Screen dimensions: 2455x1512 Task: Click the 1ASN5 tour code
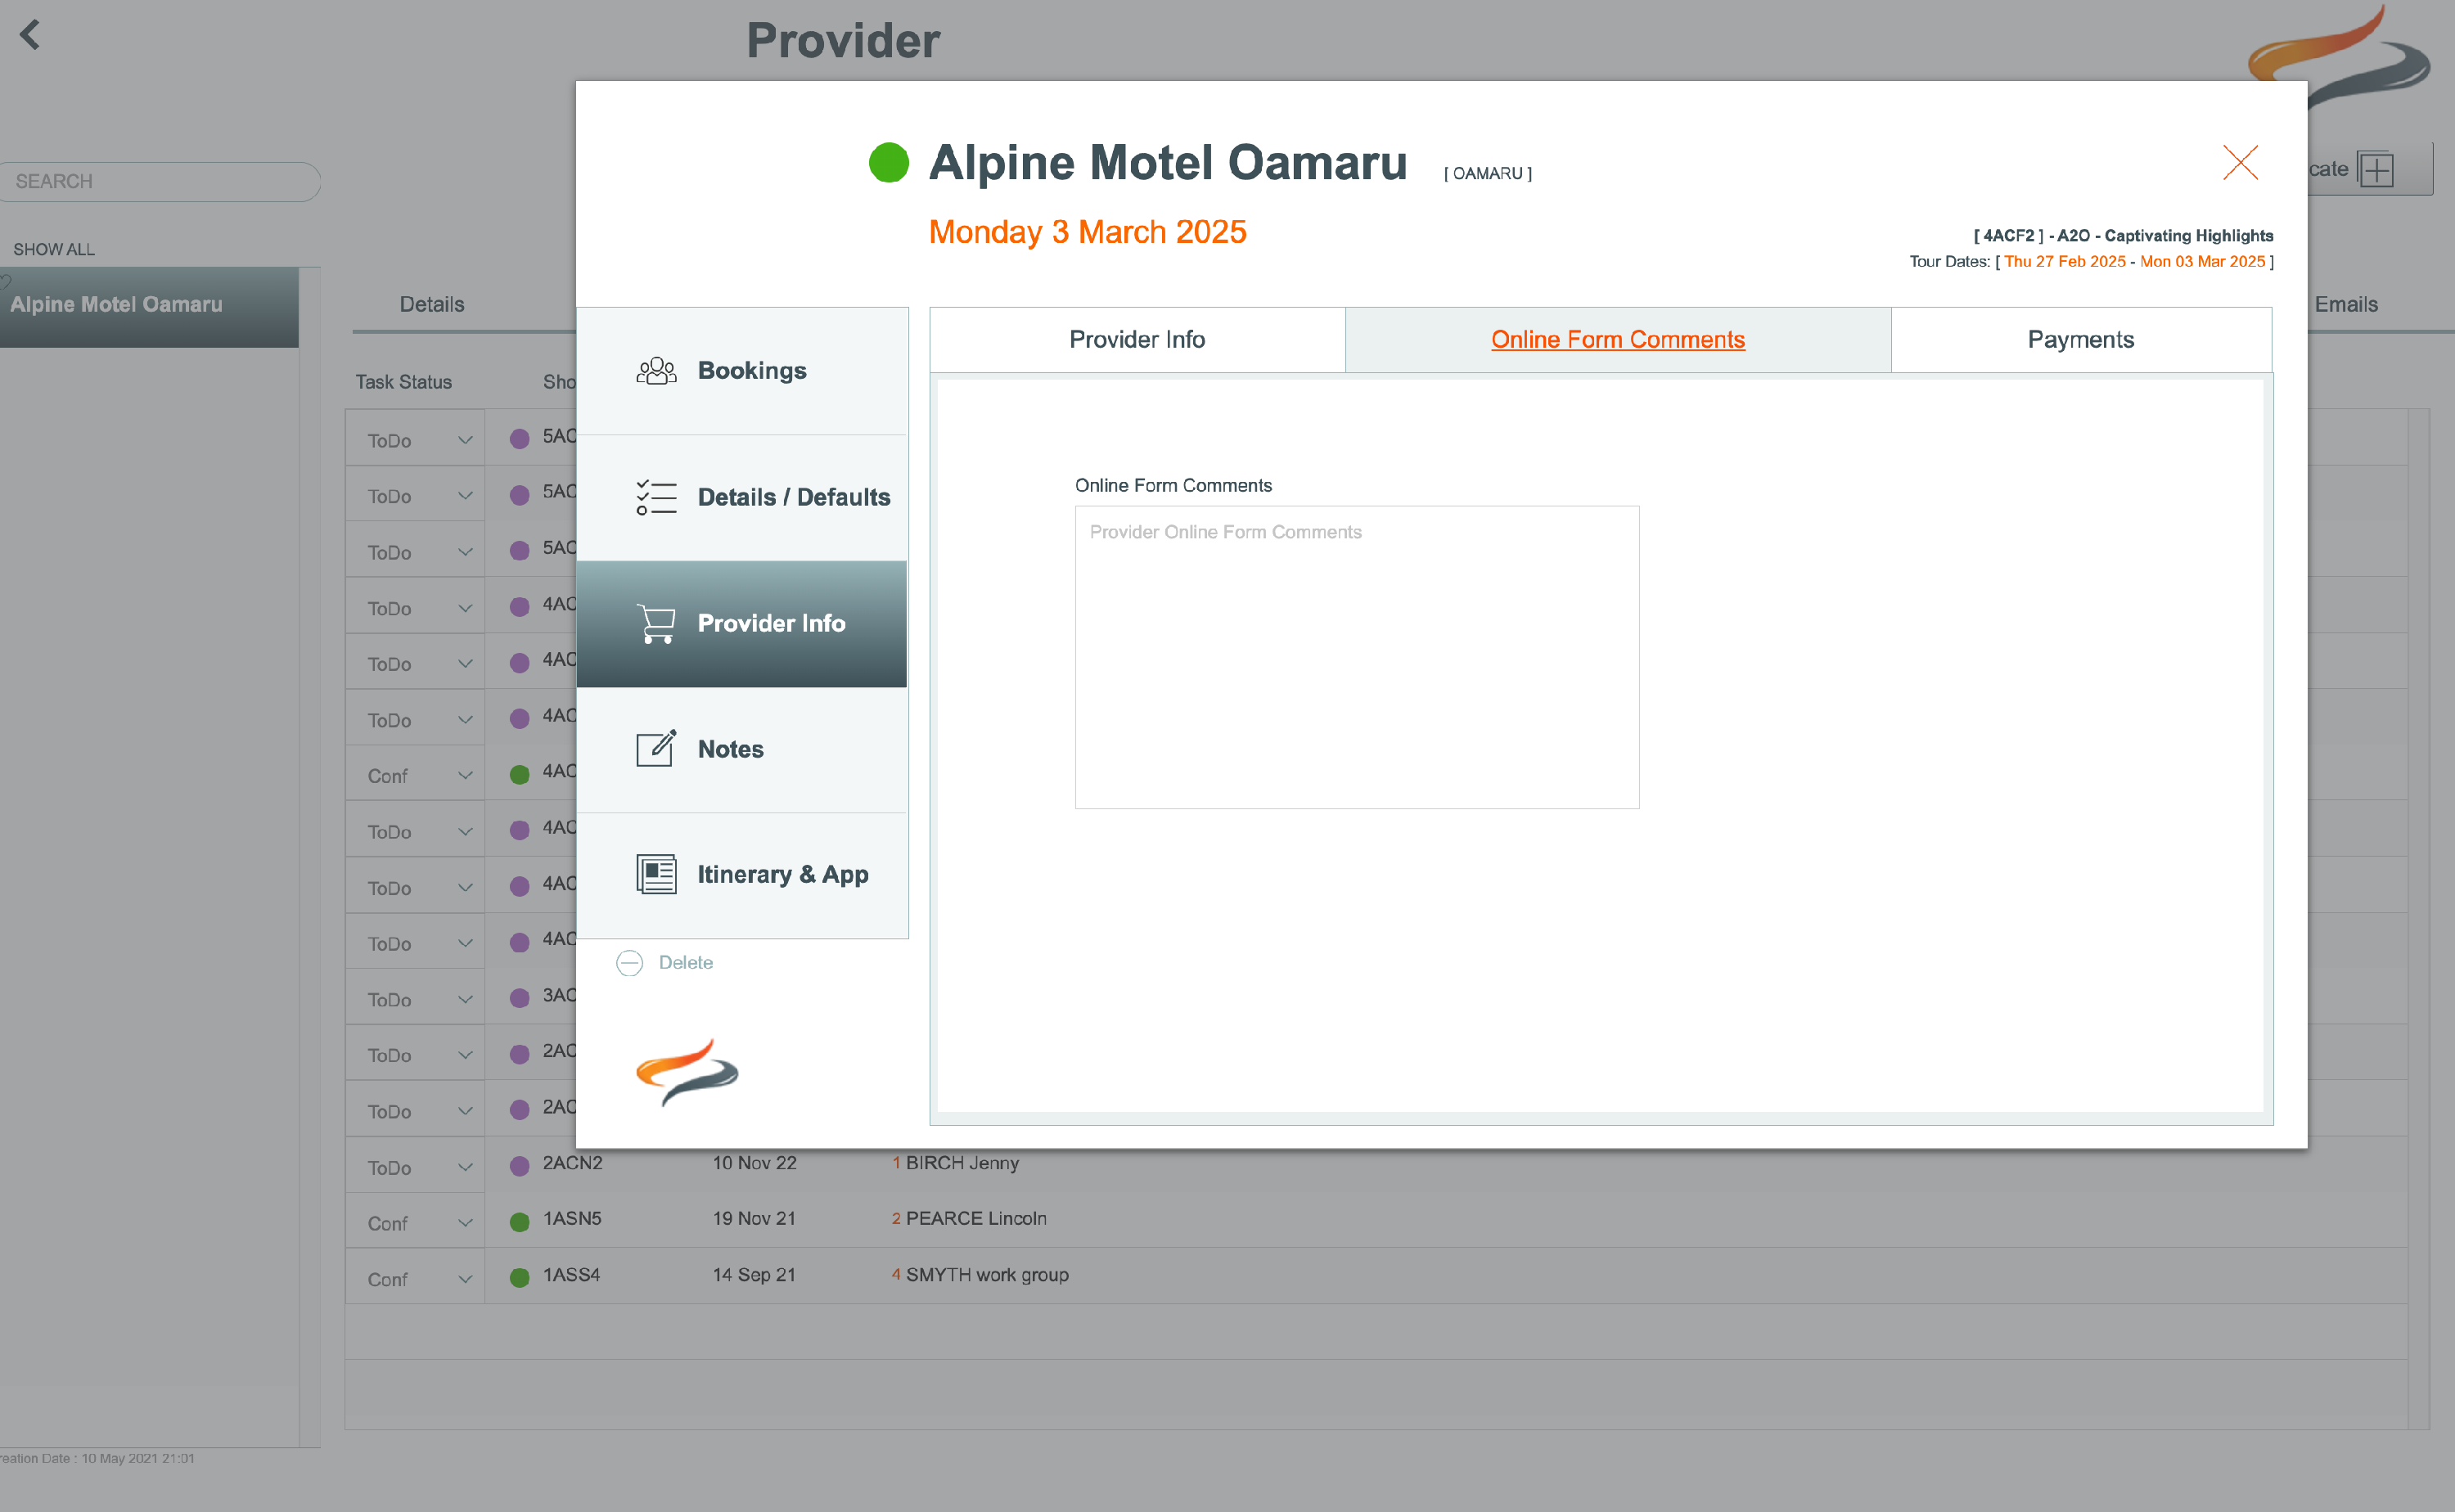pos(572,1219)
